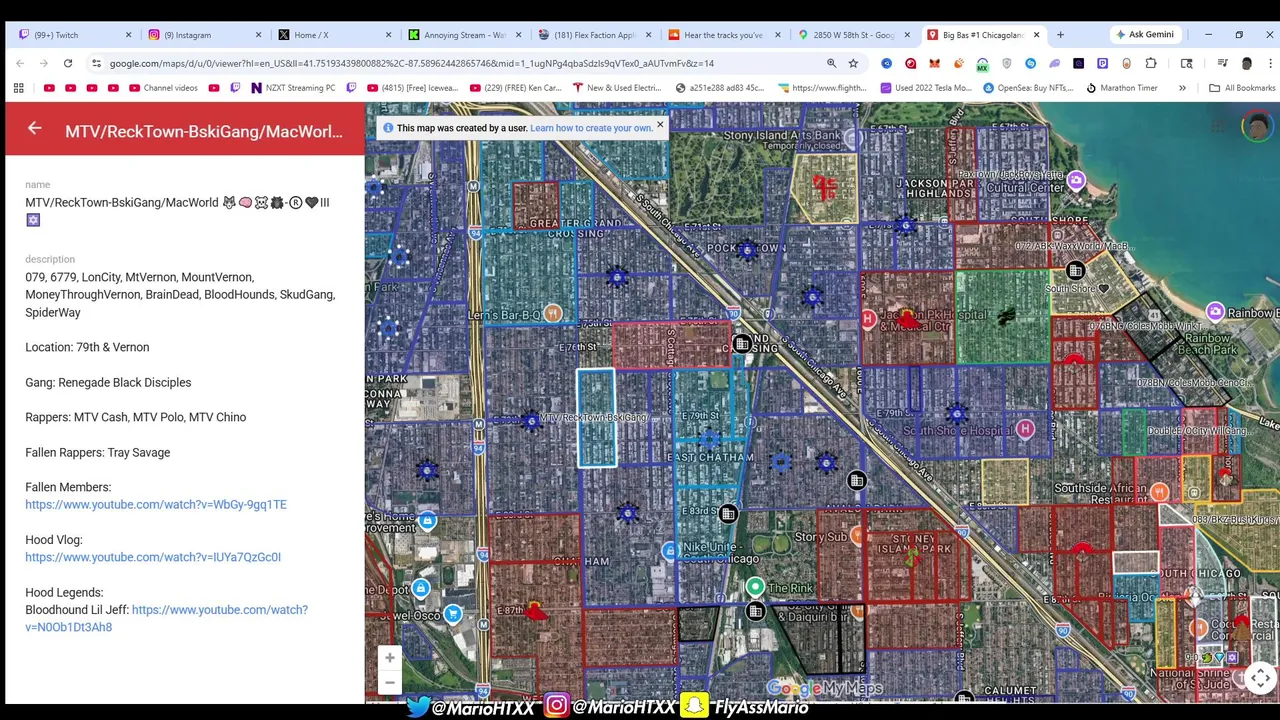
Task: Click the Jewel-Osco shopping cart marker
Action: pyautogui.click(x=453, y=614)
